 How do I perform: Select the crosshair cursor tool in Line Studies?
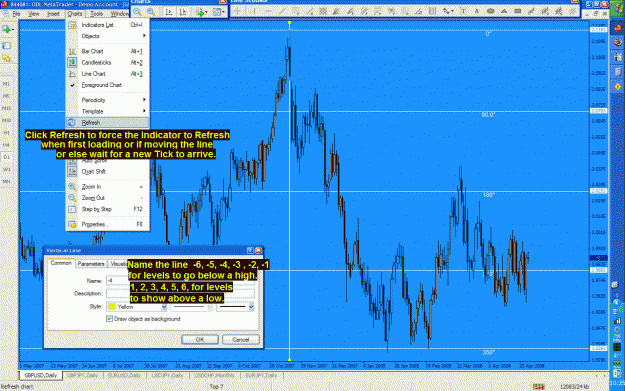coord(238,11)
